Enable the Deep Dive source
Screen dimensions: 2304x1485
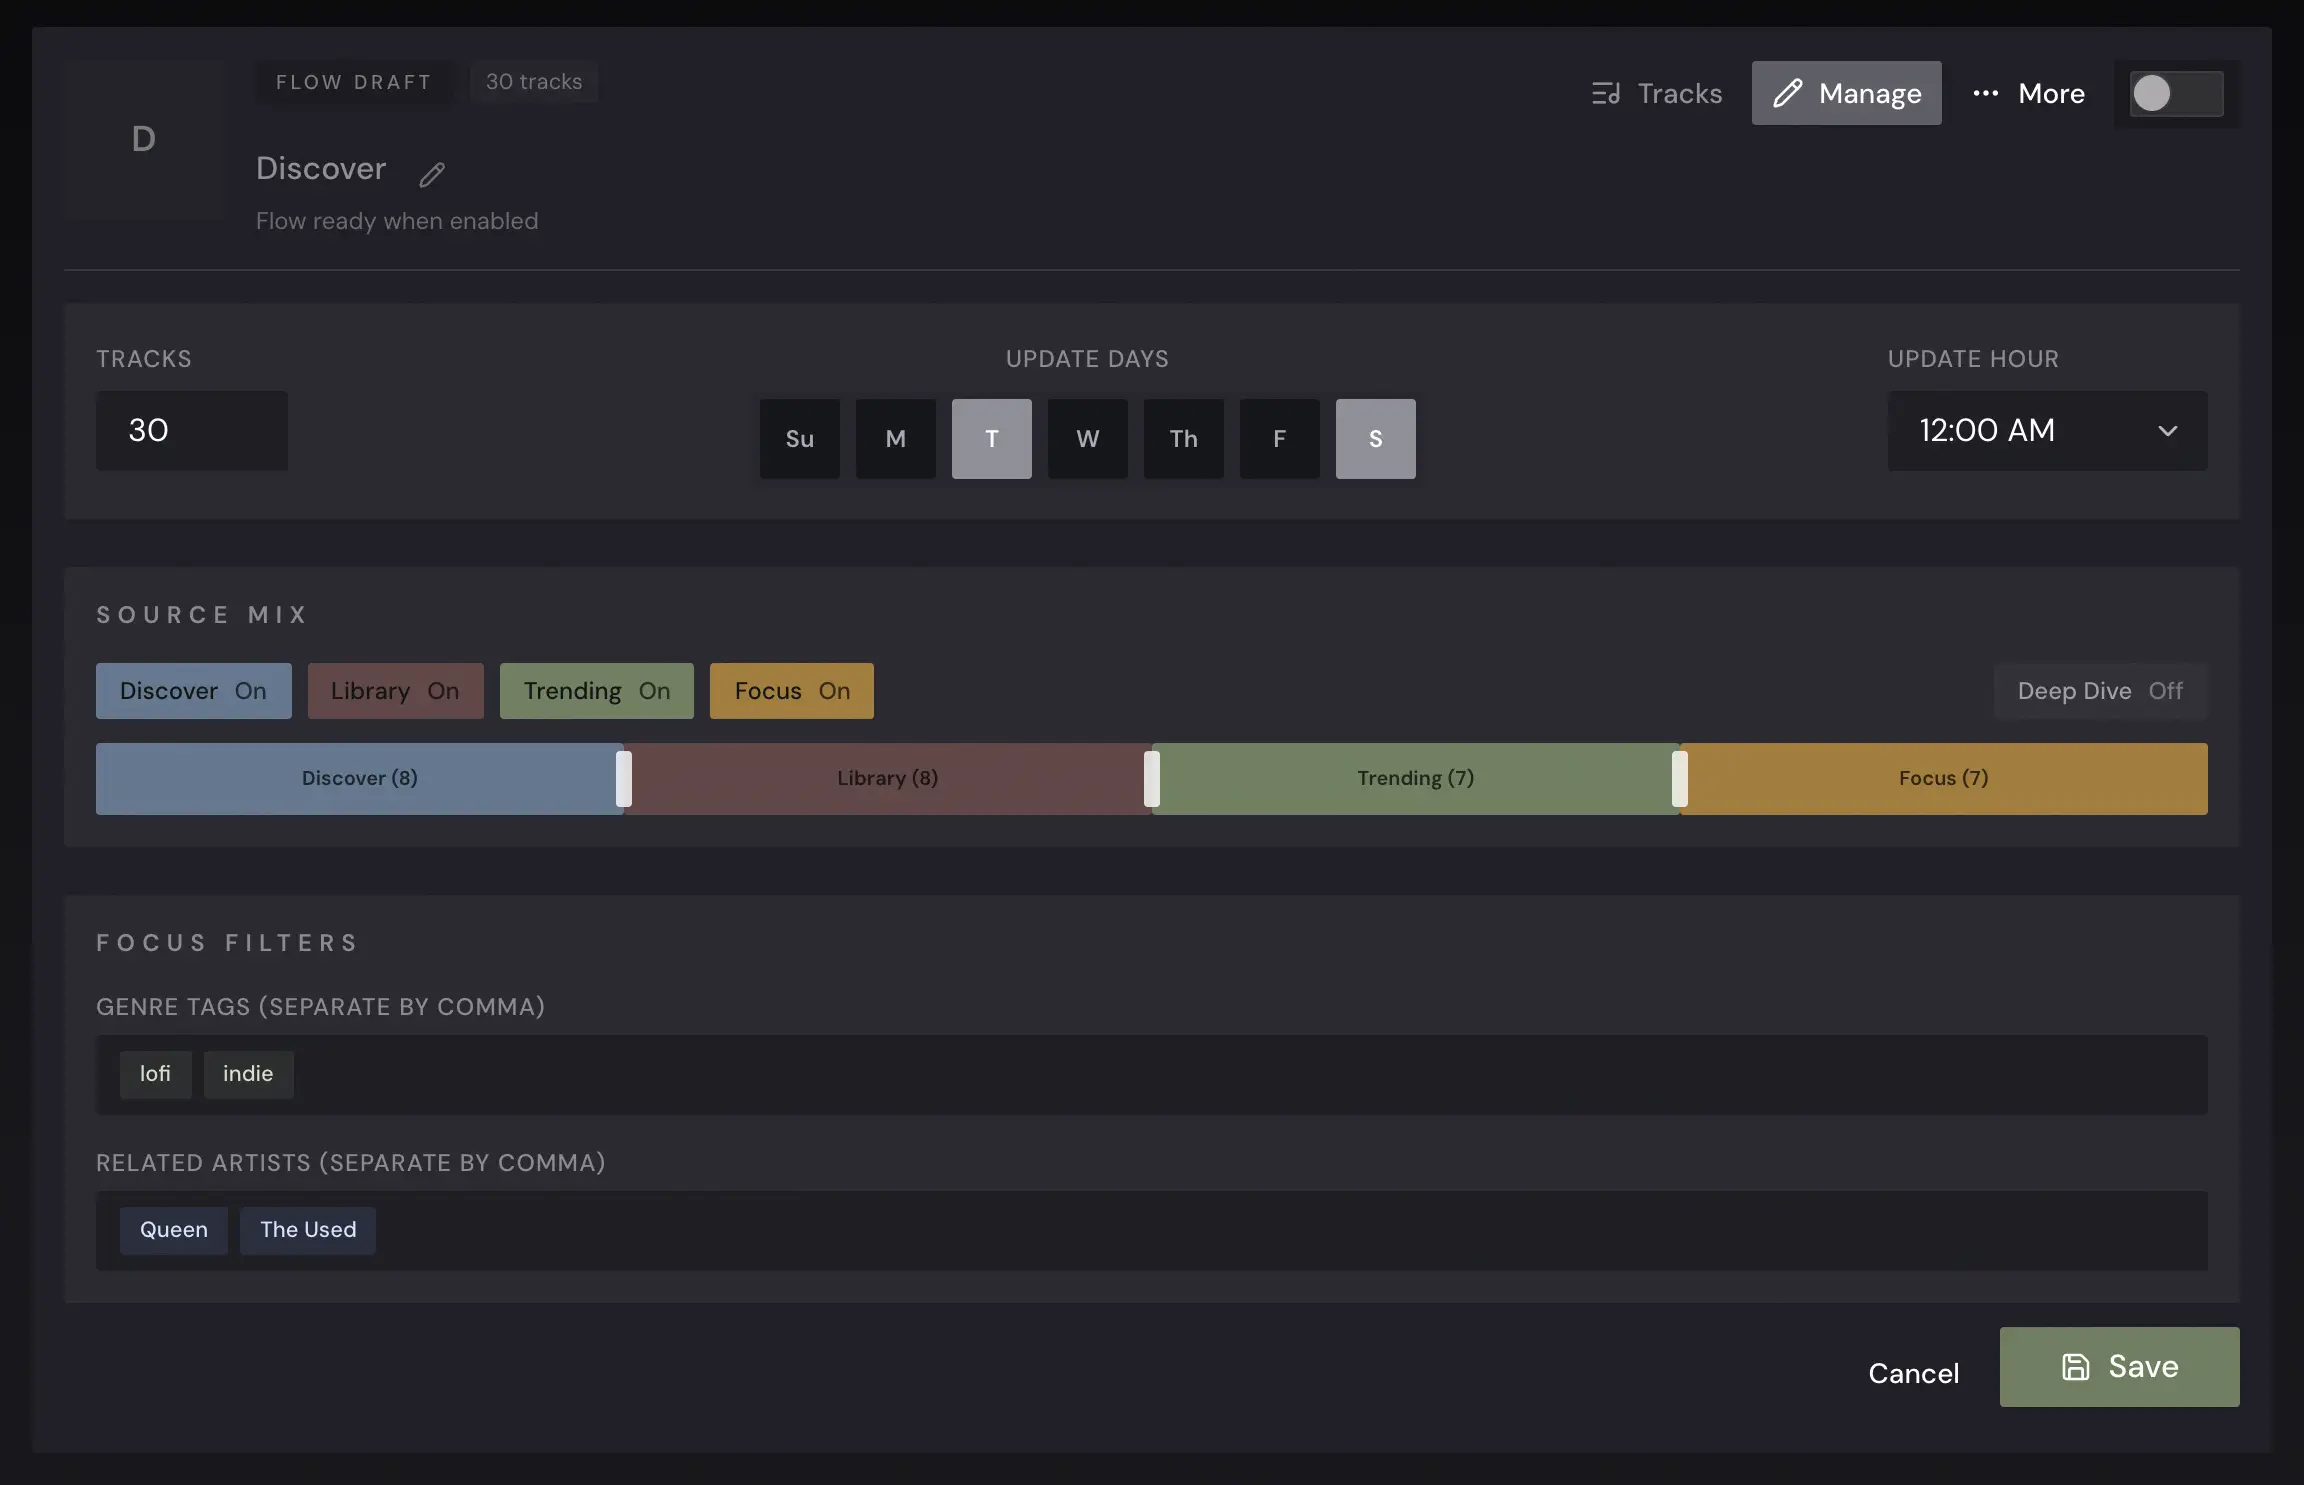(x=2101, y=691)
